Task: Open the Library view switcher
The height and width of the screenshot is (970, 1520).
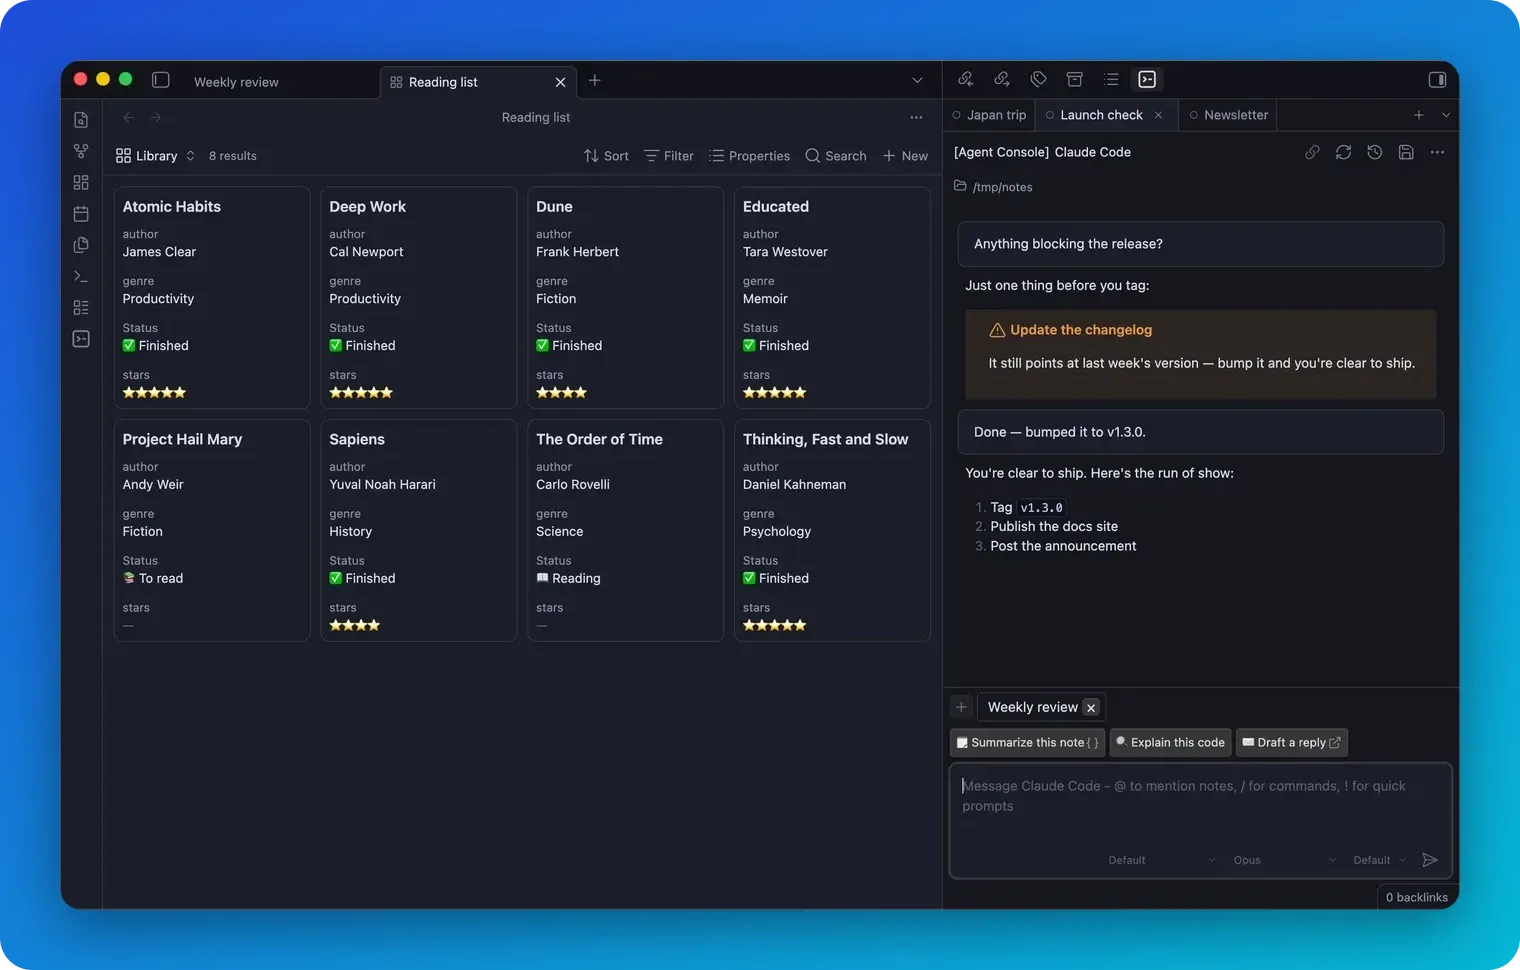Action: 155,156
